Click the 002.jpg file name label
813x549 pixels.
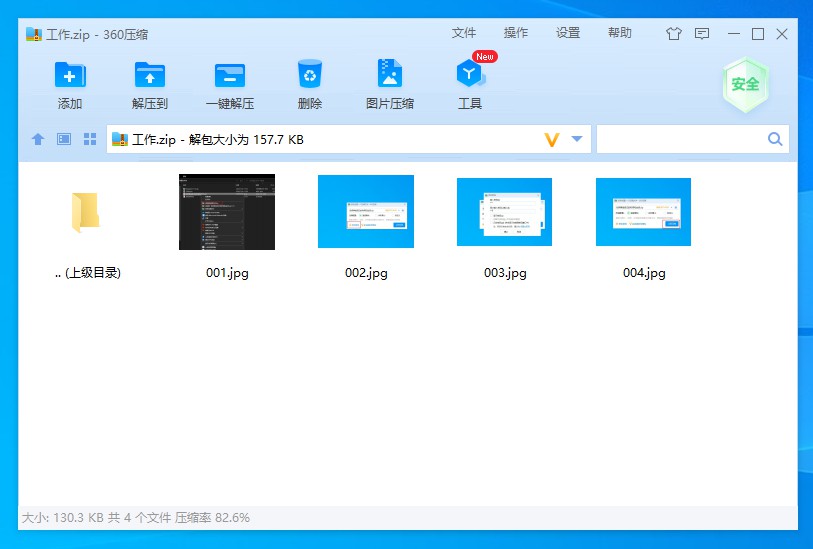[366, 273]
